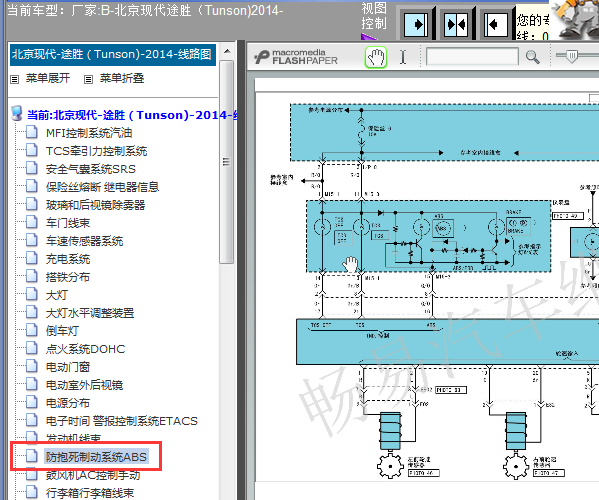The image size is (599, 500).
Task: Open 大灯 diagram
Action: [57, 295]
